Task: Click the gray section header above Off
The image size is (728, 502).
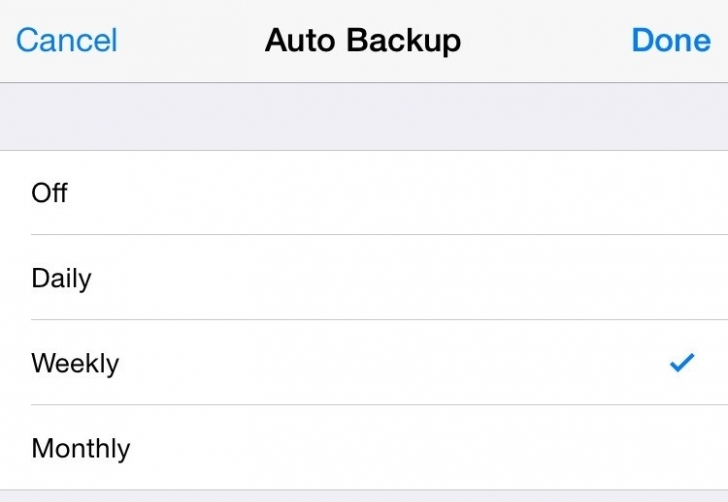Action: (364, 117)
